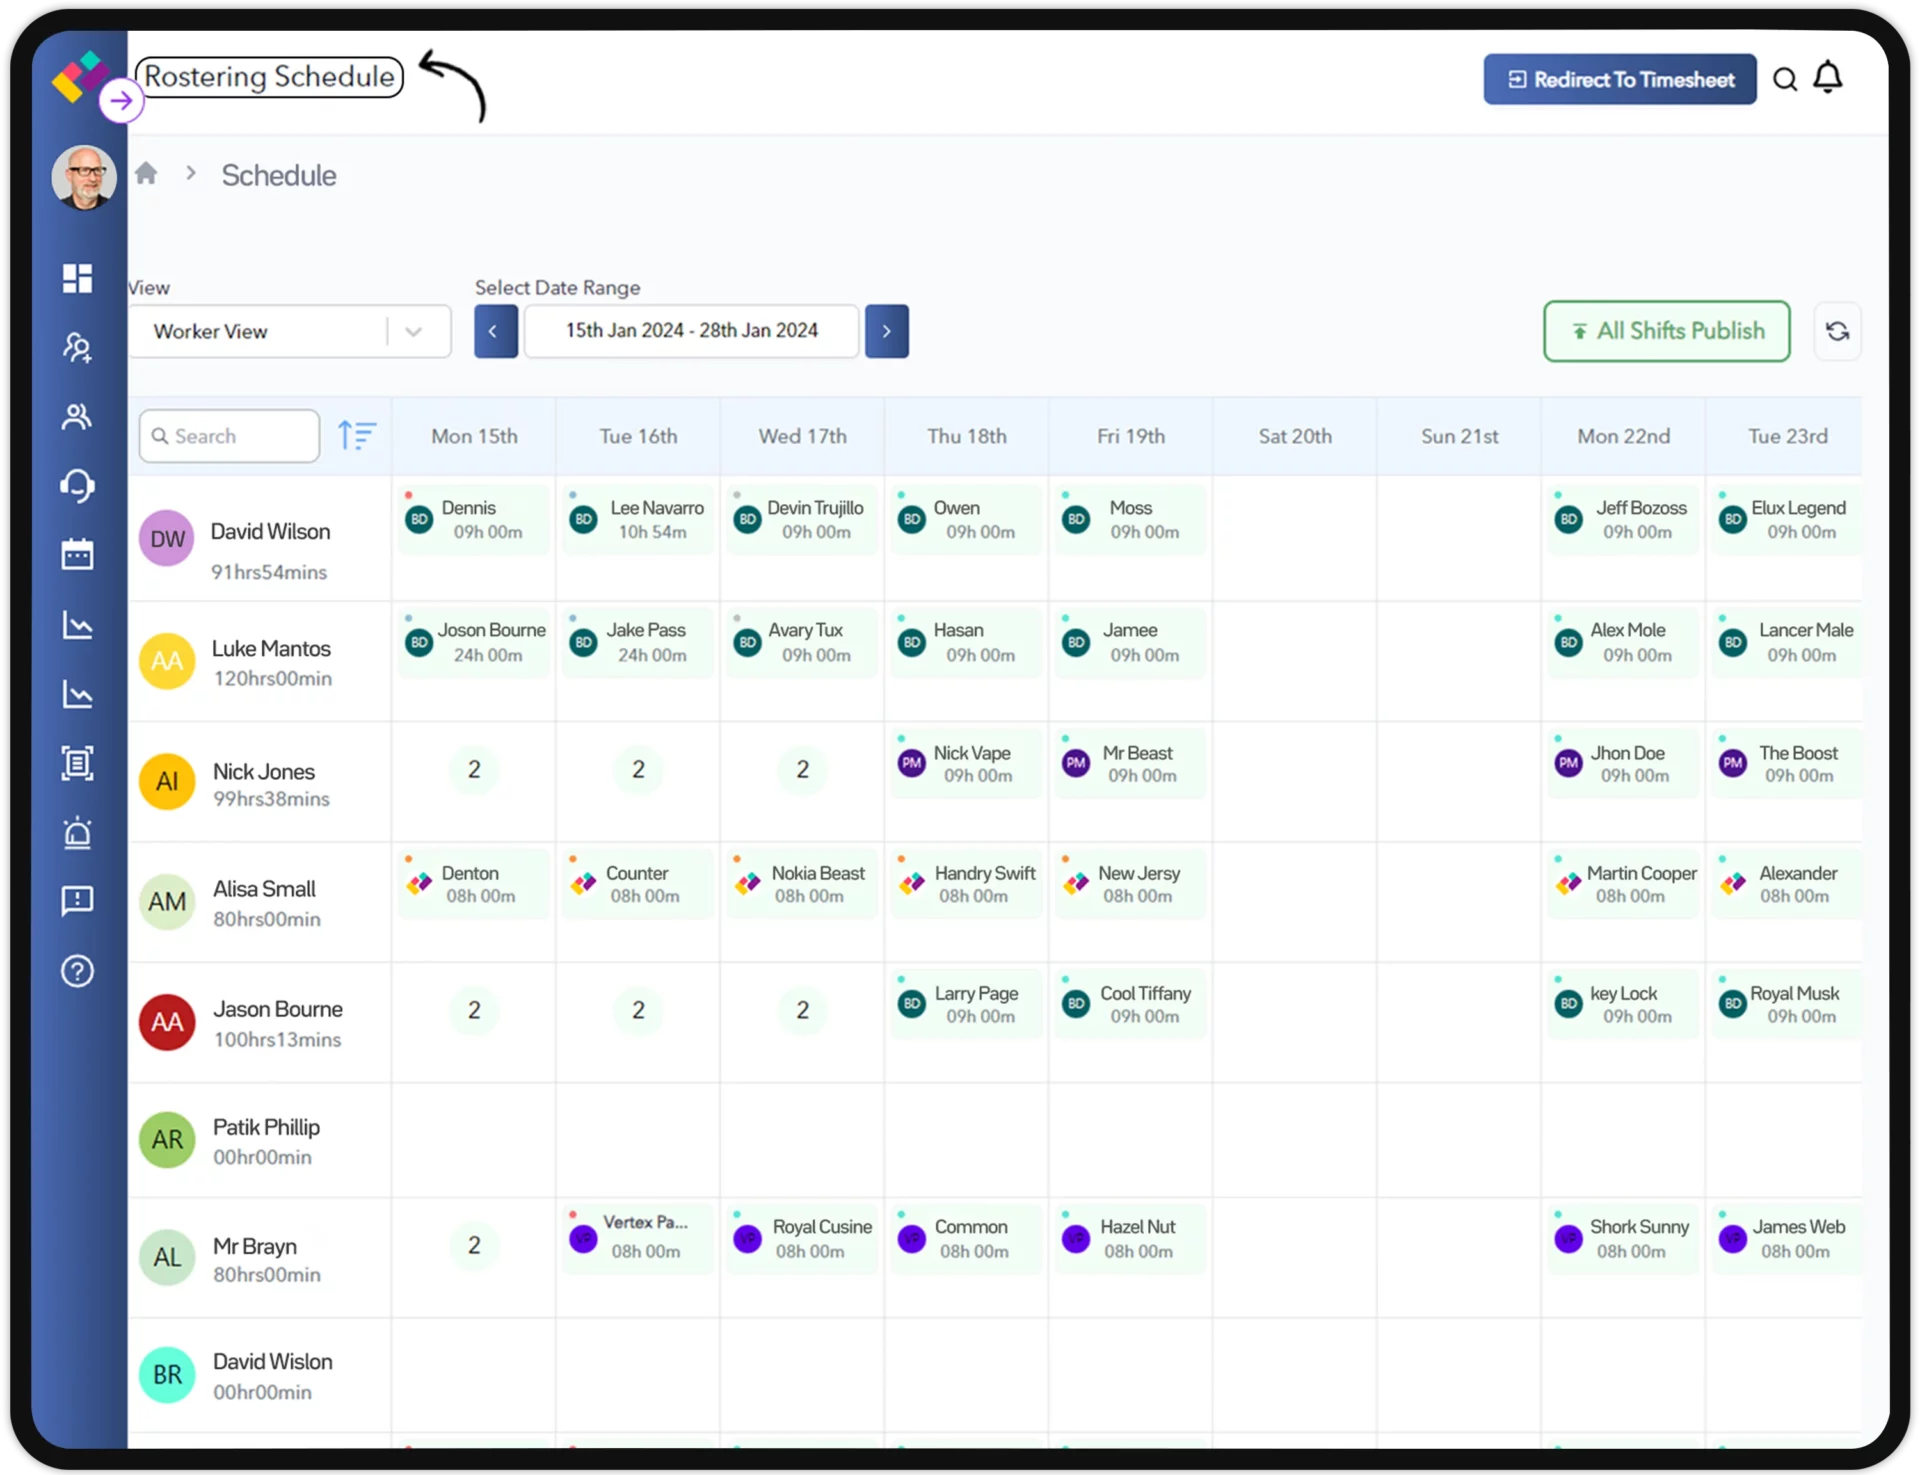Click All Shifts Publish button
Image resolution: width=1920 pixels, height=1475 pixels.
pos(1667,330)
